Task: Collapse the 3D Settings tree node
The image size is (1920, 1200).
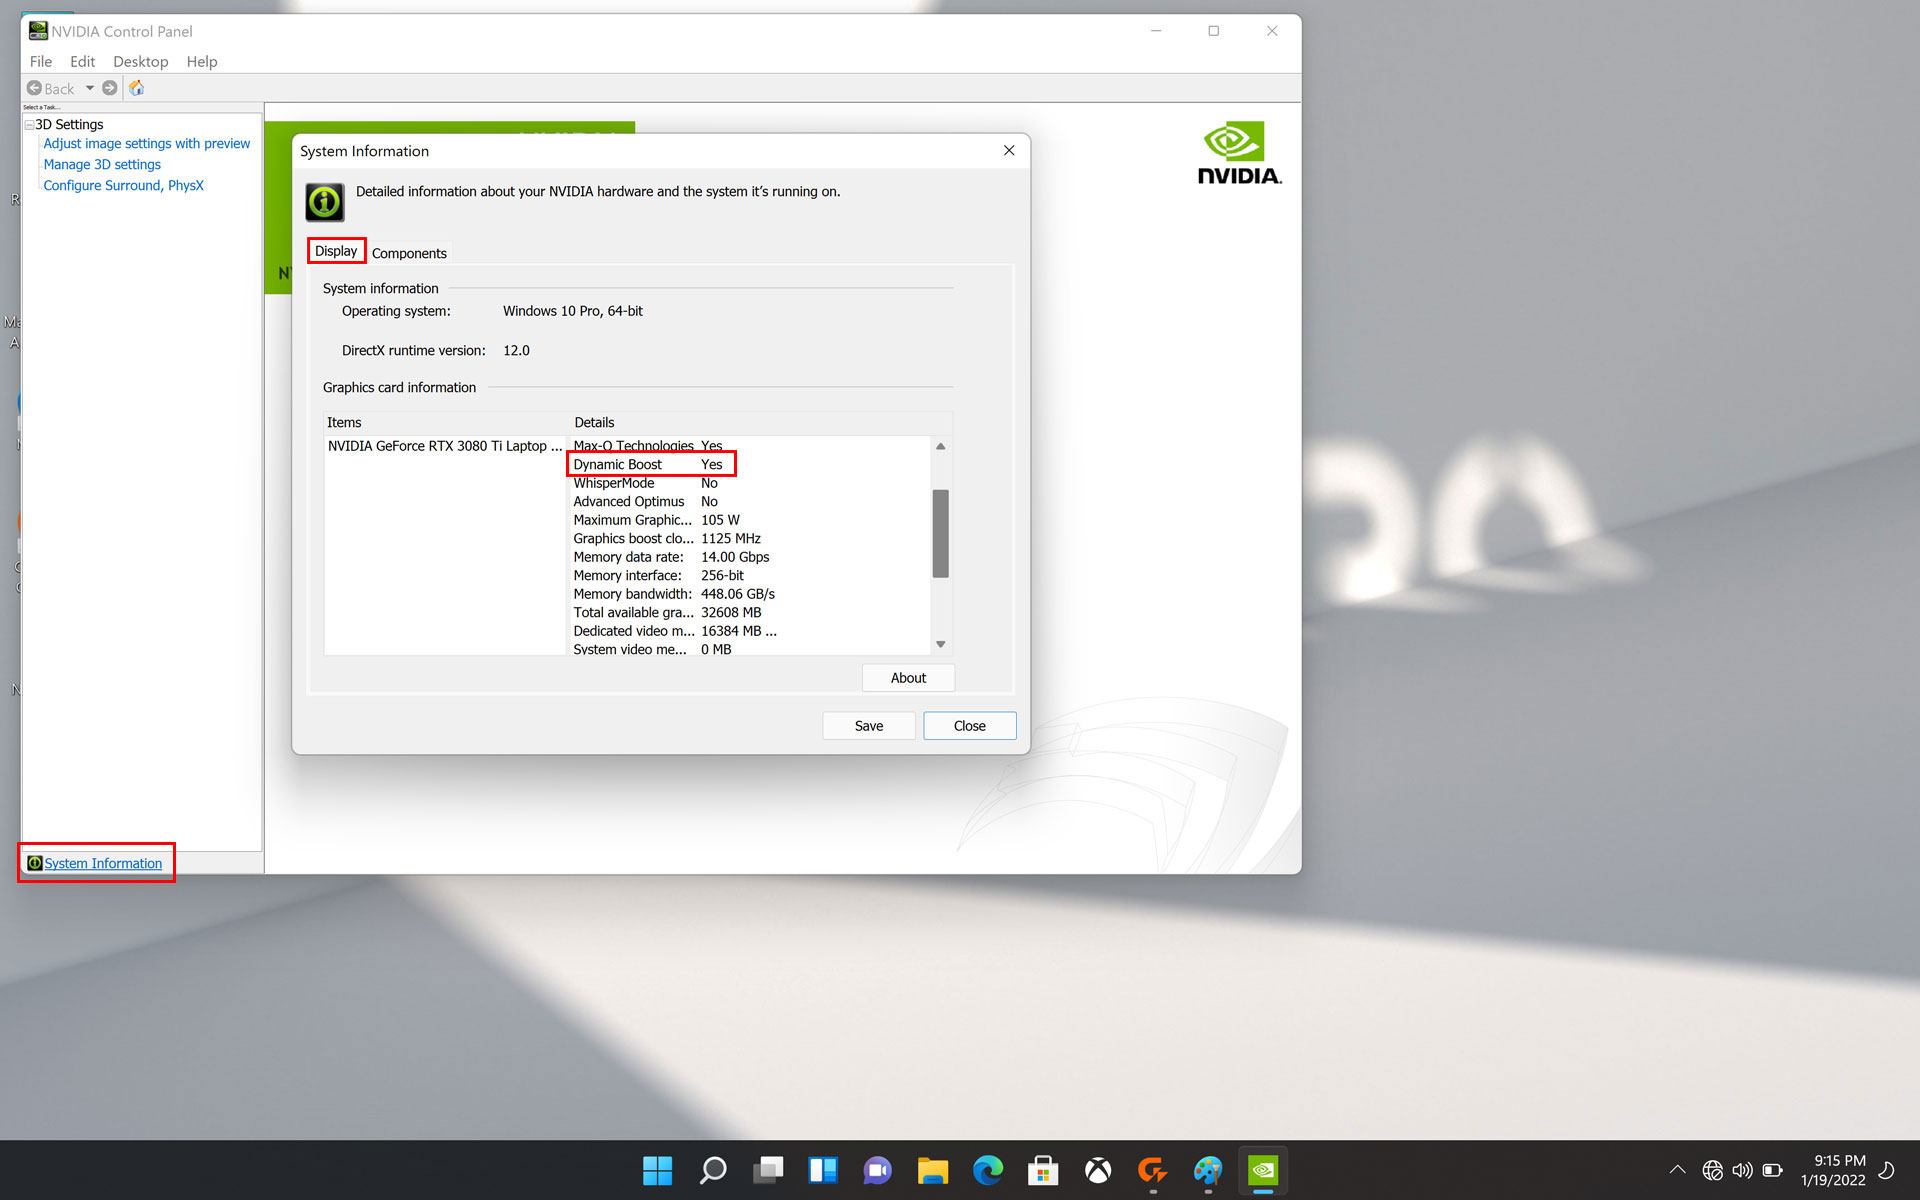Action: pos(29,125)
